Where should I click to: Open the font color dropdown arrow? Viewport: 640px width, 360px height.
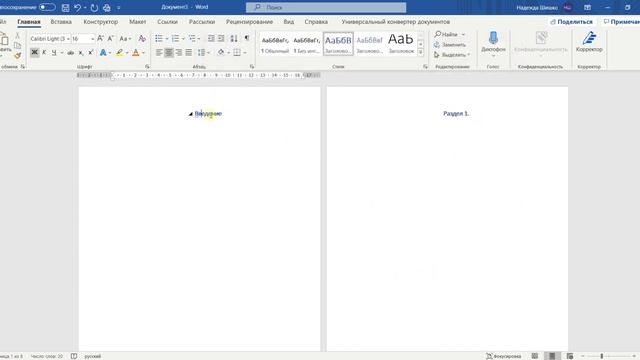pos(143,53)
